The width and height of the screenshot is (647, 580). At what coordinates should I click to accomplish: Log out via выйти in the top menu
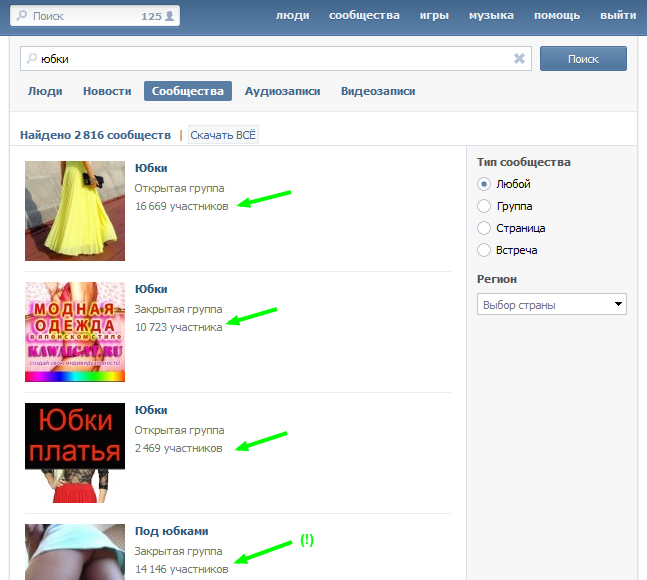click(x=618, y=16)
